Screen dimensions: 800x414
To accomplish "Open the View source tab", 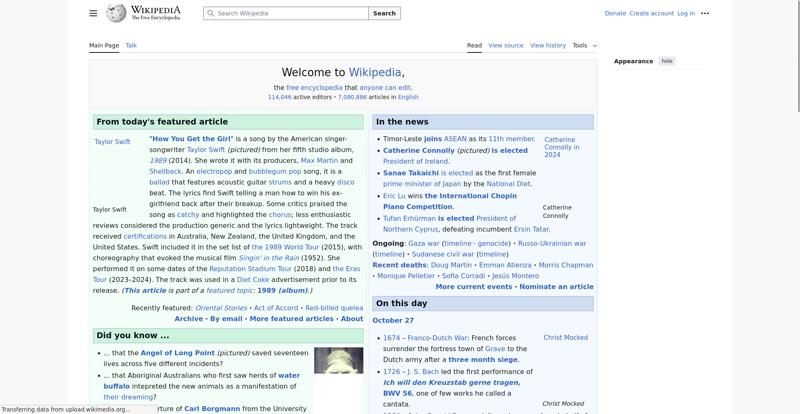I will pyautogui.click(x=506, y=45).
